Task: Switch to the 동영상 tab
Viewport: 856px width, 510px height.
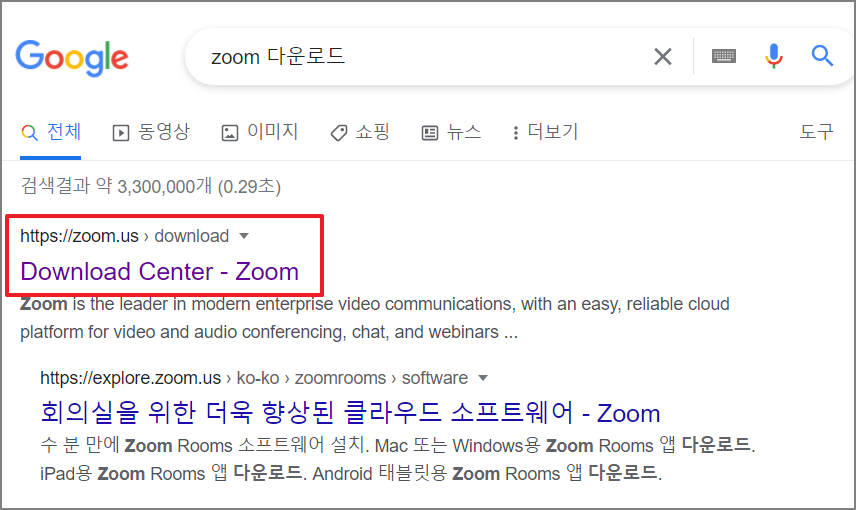Action: pyautogui.click(x=151, y=132)
